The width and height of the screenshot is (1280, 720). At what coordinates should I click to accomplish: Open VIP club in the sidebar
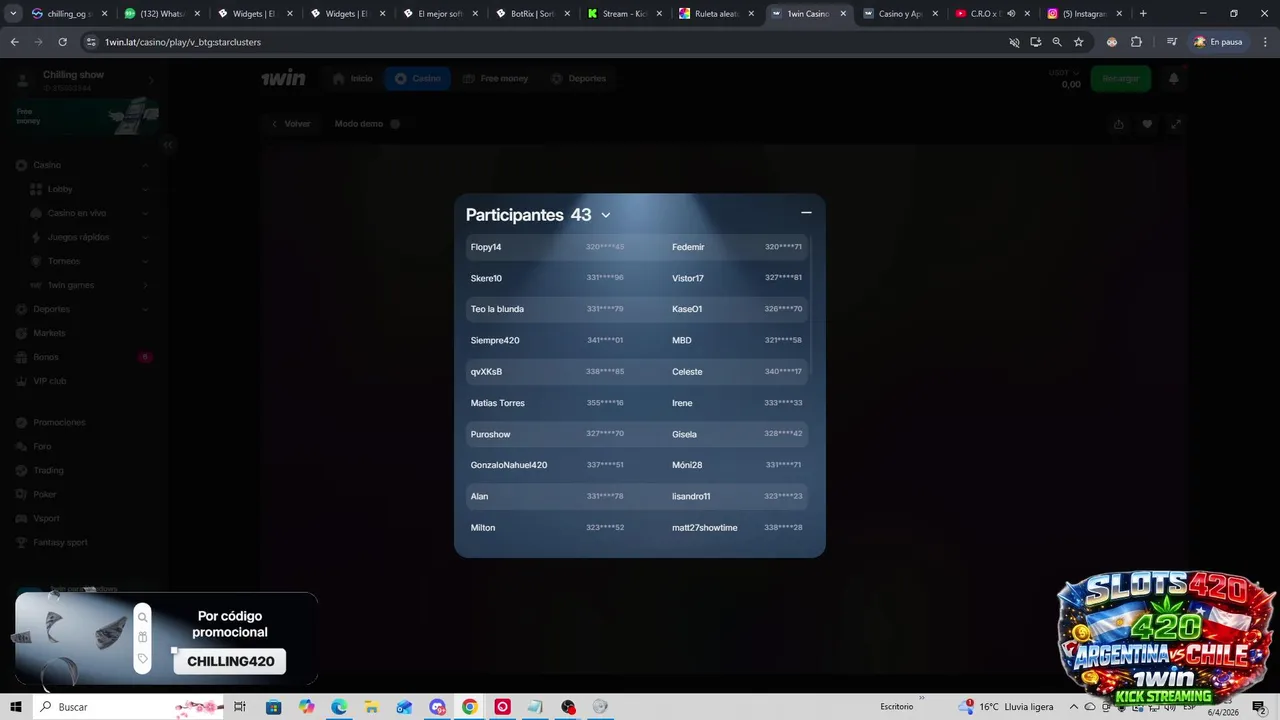click(x=50, y=381)
